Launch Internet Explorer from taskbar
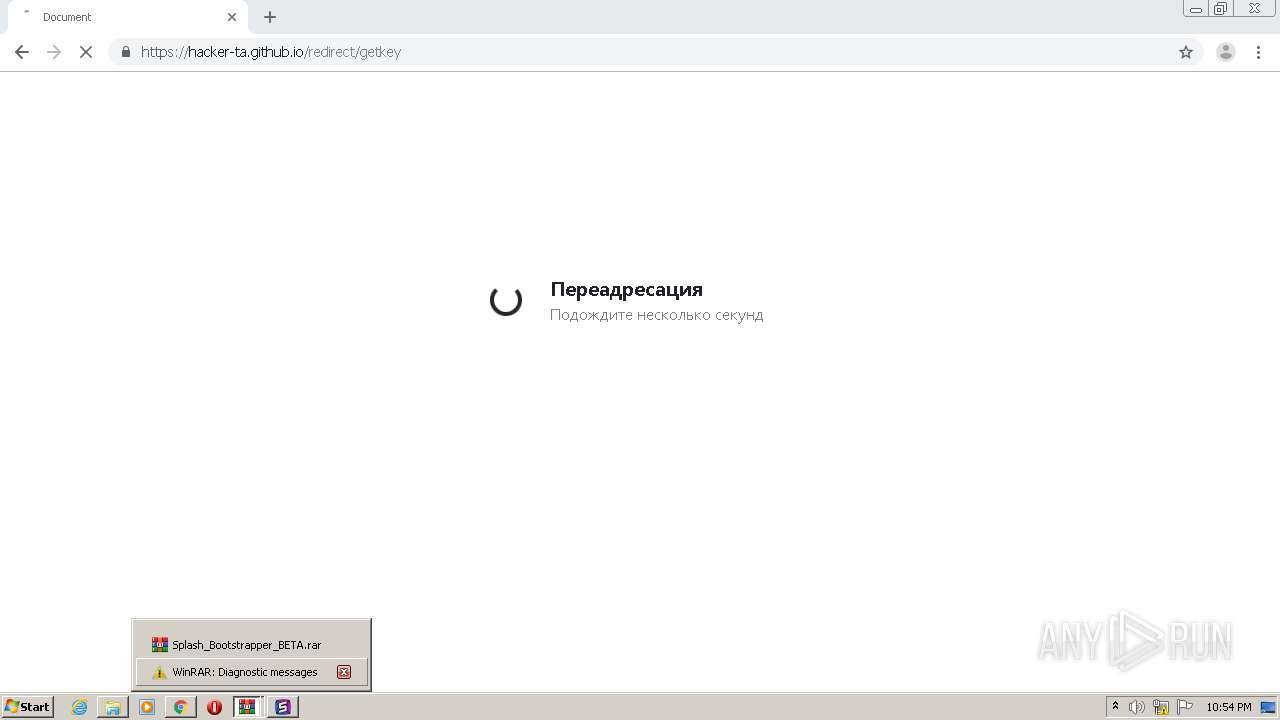Screen dimensions: 1280x720 point(79,707)
